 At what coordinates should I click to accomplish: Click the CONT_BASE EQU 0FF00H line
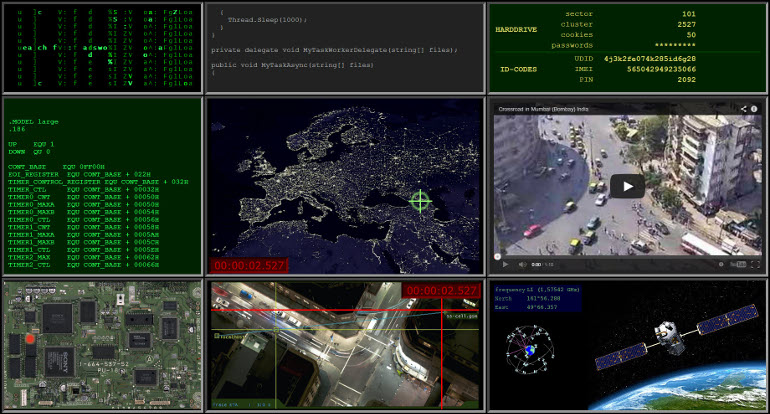[56, 166]
